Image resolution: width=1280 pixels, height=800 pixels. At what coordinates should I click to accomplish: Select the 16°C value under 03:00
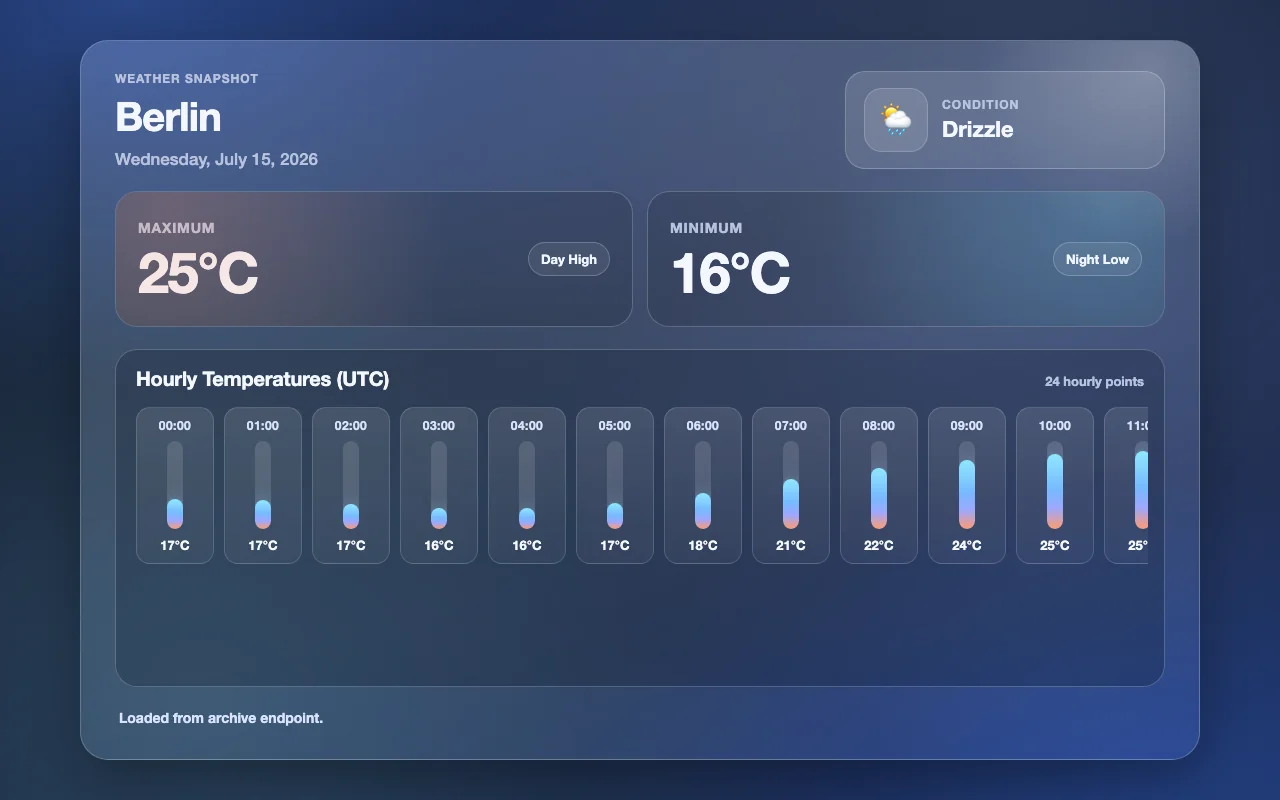coord(439,546)
